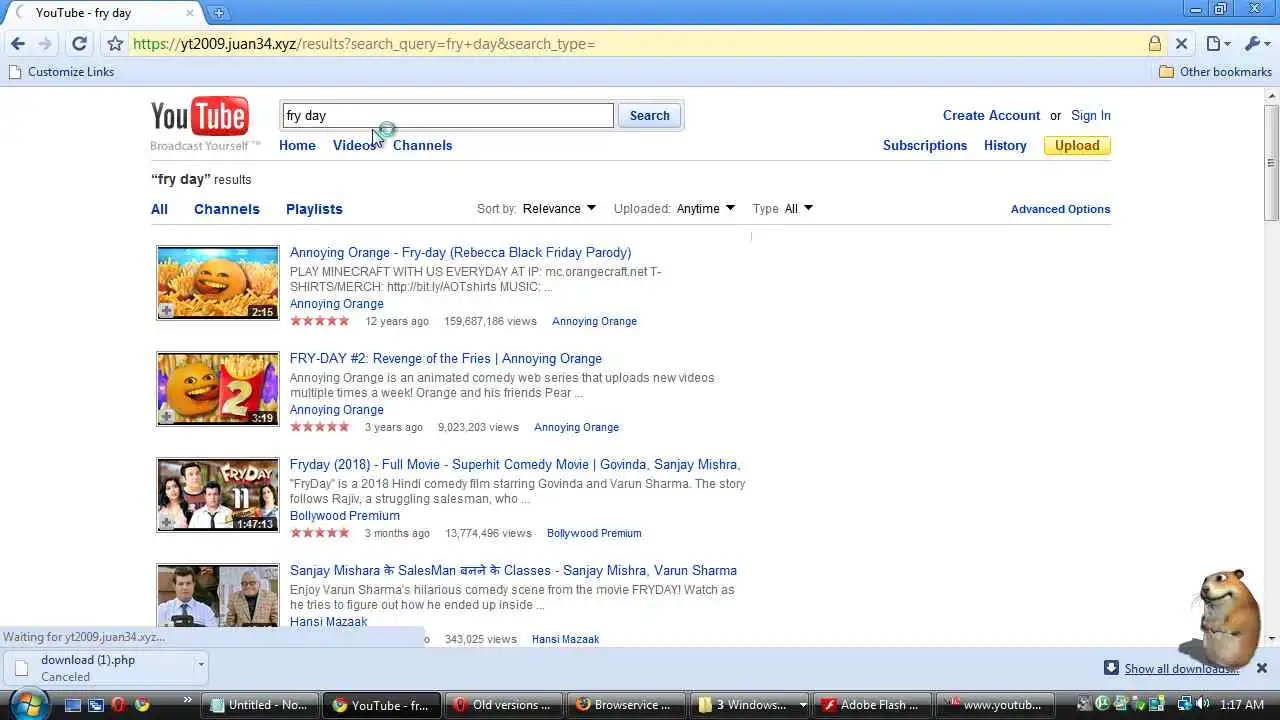The image size is (1280, 720).
Task: Close the downloads bar
Action: pos(1262,668)
